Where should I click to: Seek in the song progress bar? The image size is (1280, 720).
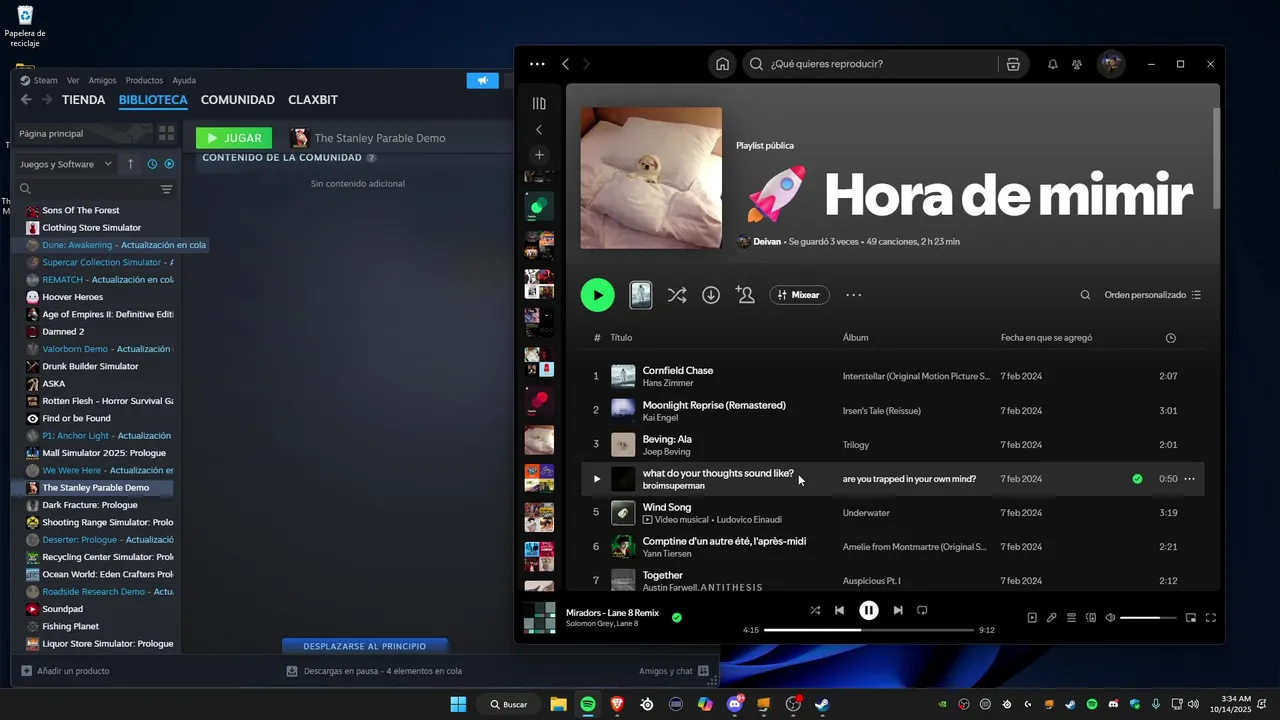coord(869,630)
